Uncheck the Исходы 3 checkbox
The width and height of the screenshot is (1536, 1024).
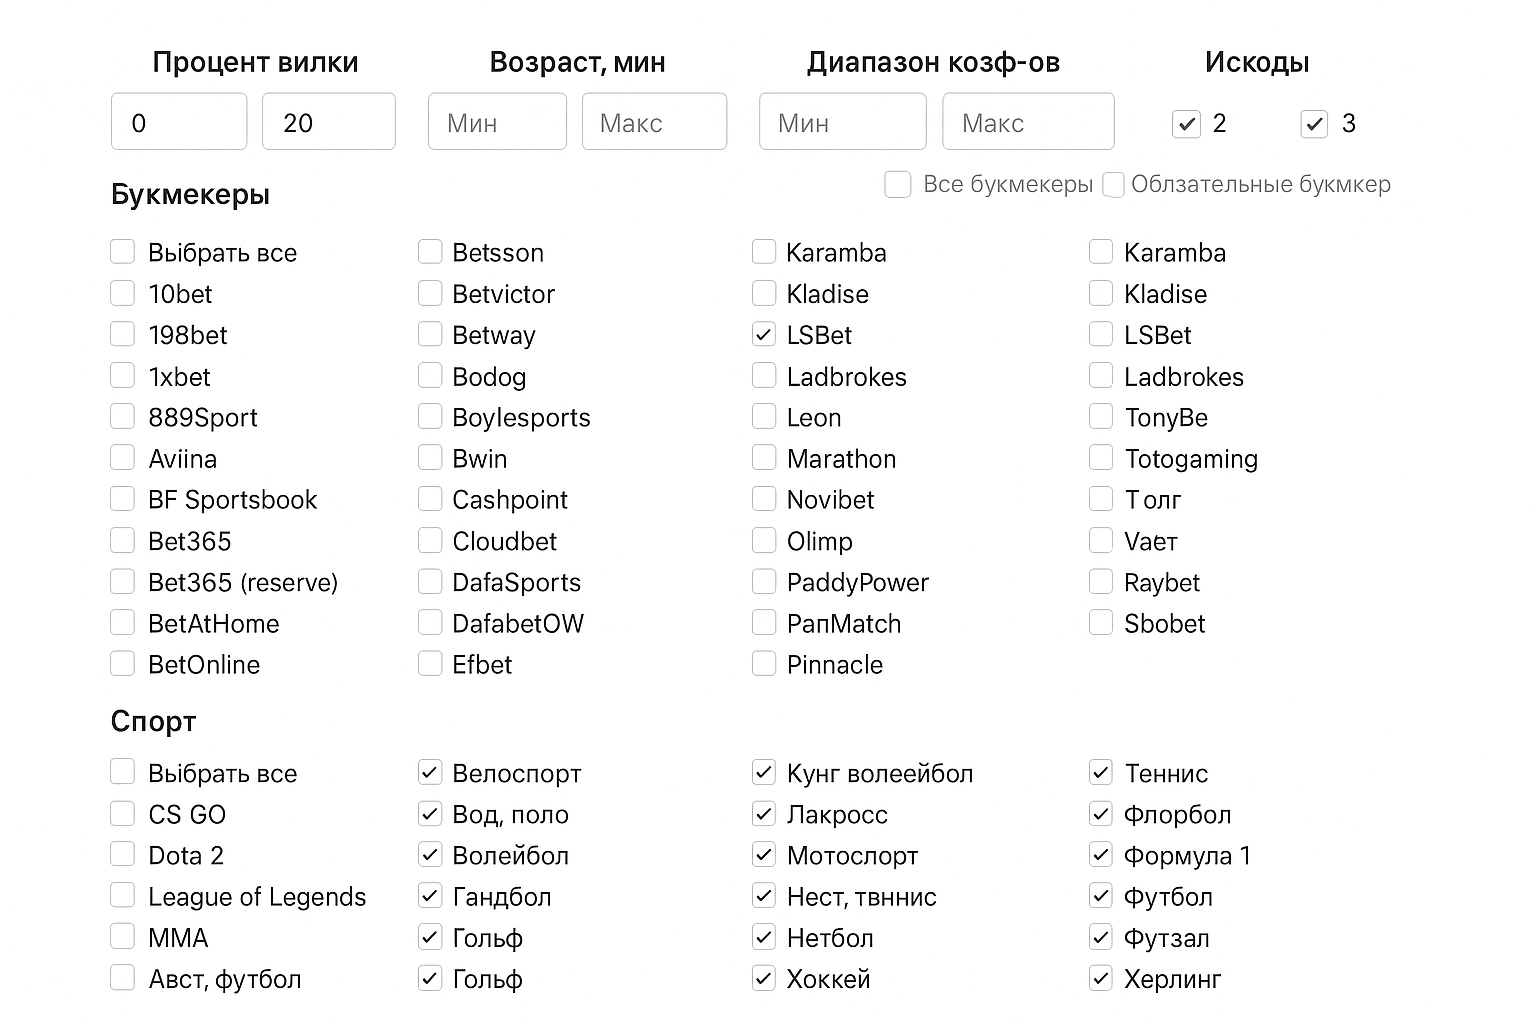coord(1314,124)
